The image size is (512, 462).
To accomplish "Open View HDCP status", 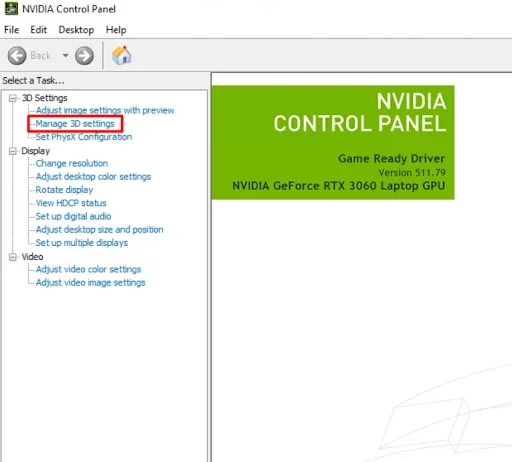I will click(x=71, y=203).
